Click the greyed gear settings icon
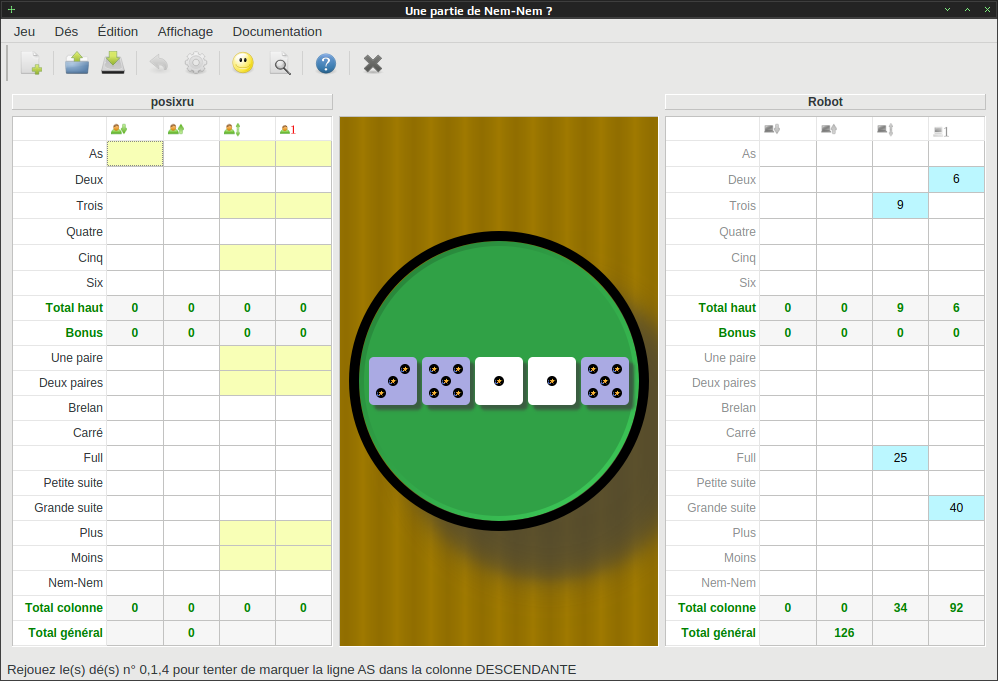 point(196,64)
